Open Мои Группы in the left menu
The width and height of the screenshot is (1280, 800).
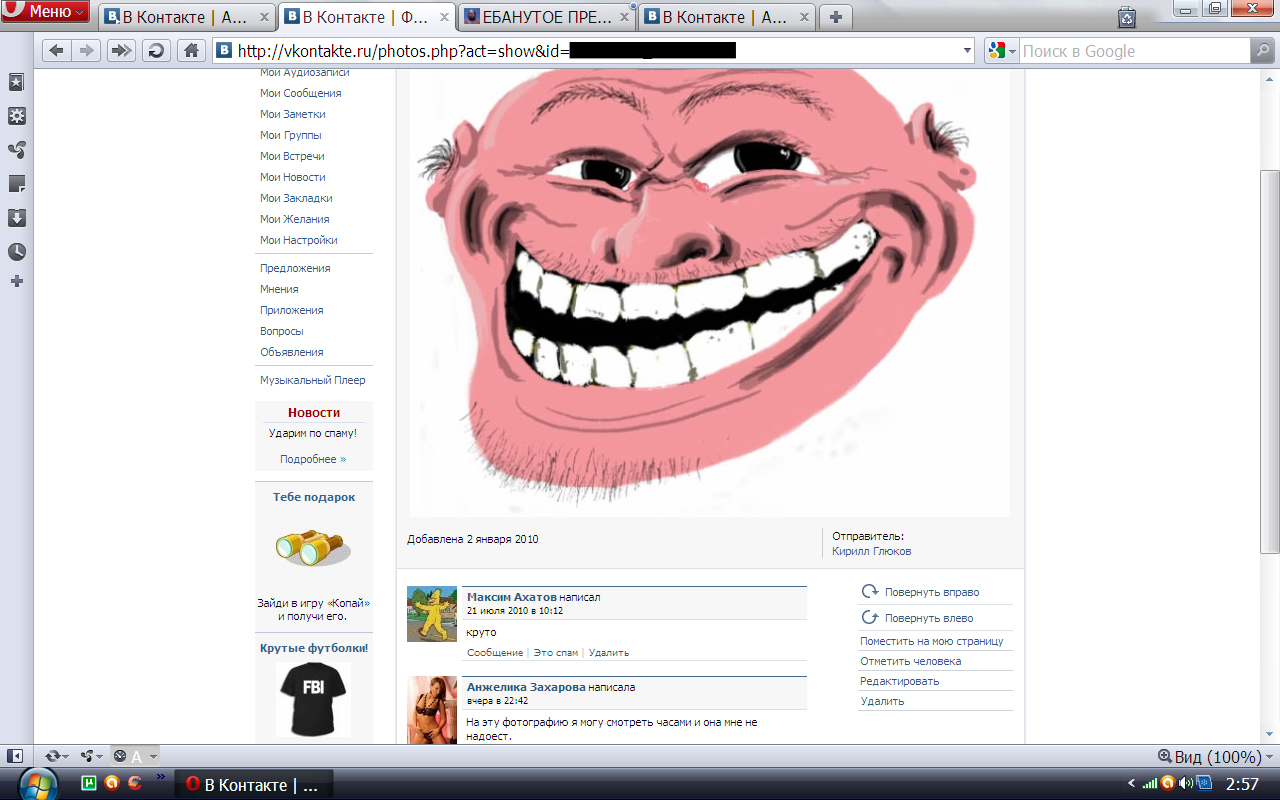click(291, 135)
